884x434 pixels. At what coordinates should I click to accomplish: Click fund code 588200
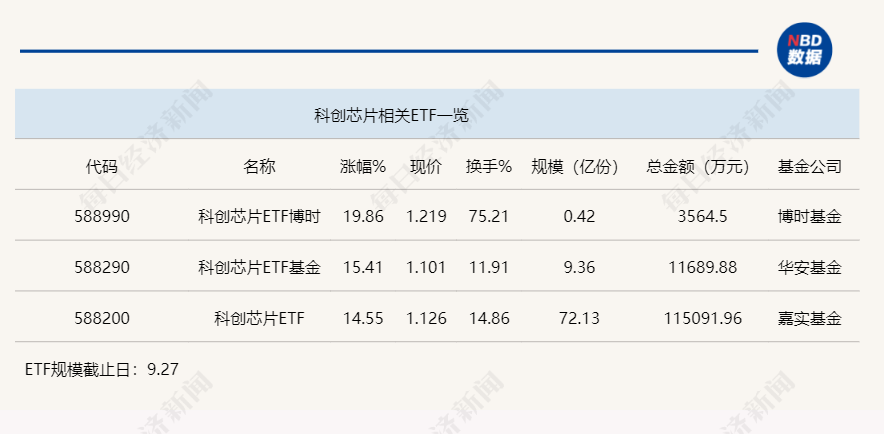(x=102, y=319)
